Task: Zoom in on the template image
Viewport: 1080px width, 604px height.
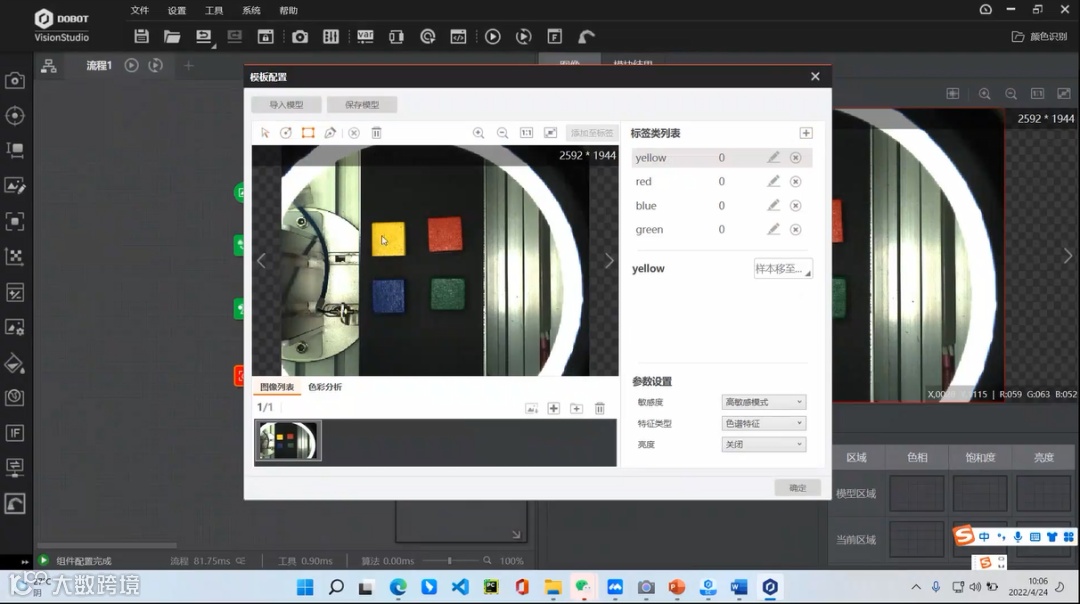Action: pos(478,133)
